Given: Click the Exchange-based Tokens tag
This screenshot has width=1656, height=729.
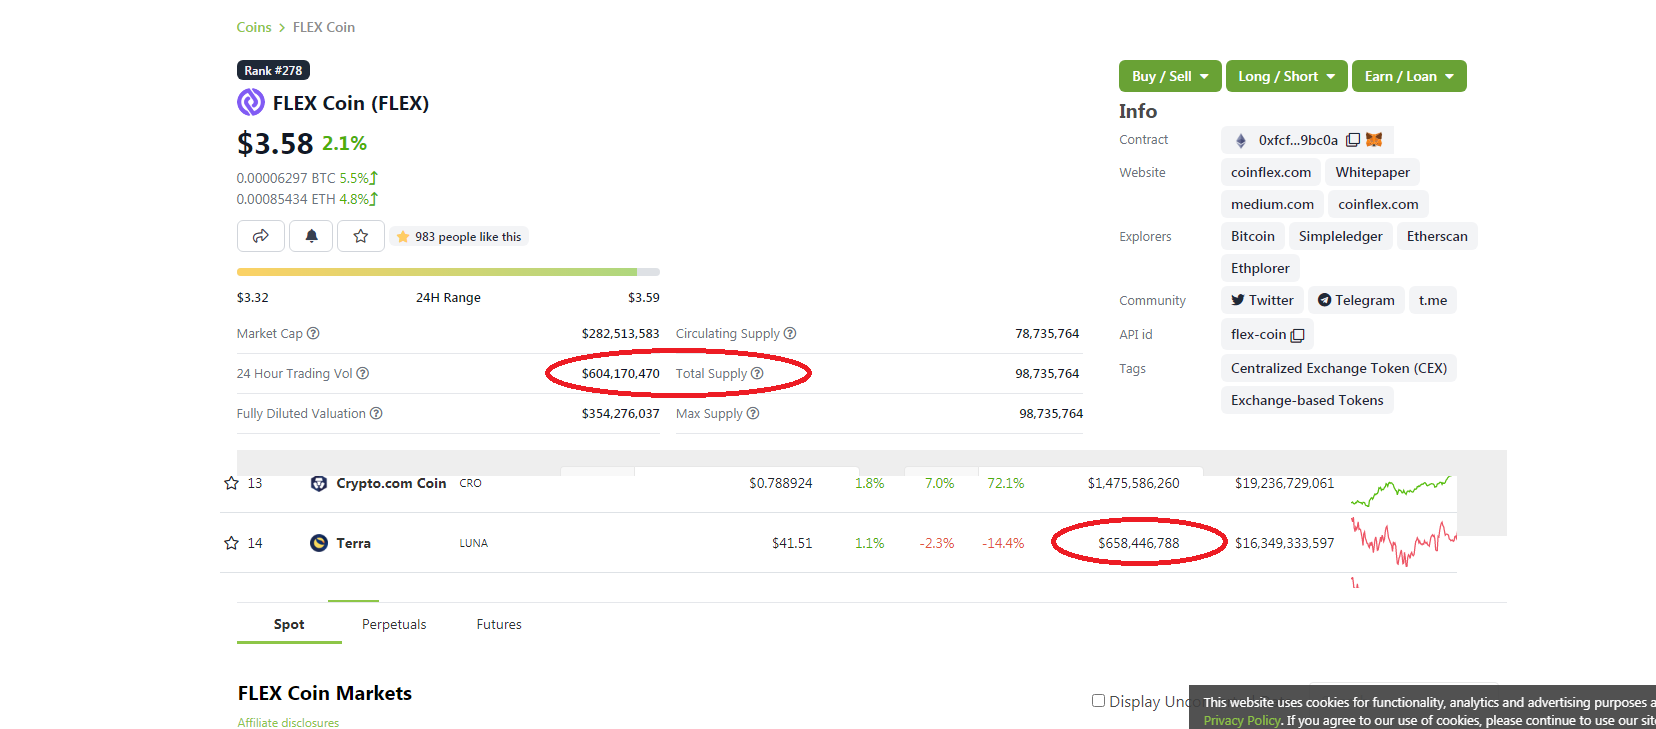Looking at the screenshot, I should click(1307, 400).
